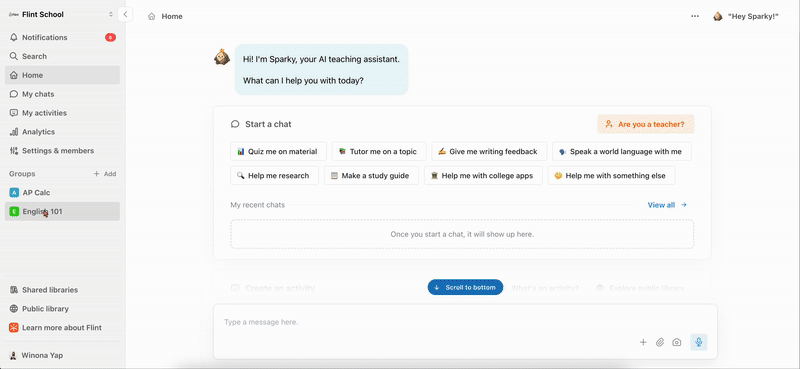Click the Home breadcrumb icon in header
The image size is (800, 369).
pyautogui.click(x=152, y=16)
